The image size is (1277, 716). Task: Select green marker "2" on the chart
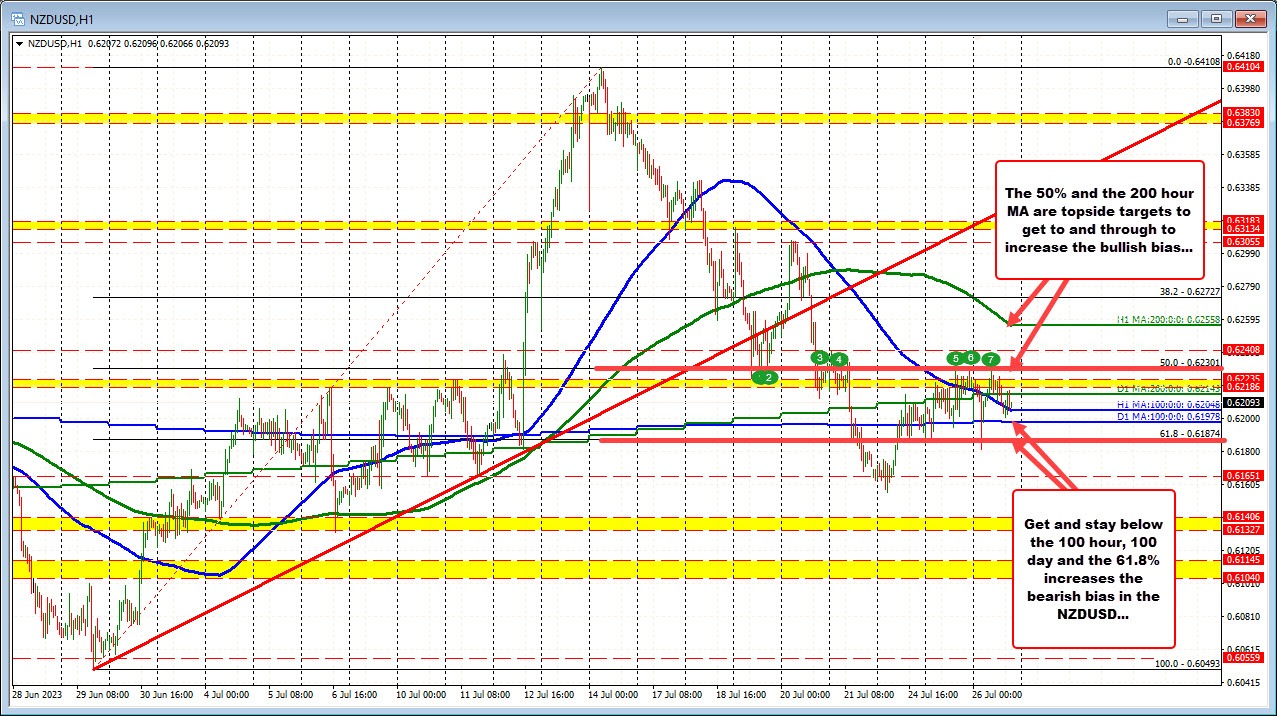pyautogui.click(x=766, y=377)
